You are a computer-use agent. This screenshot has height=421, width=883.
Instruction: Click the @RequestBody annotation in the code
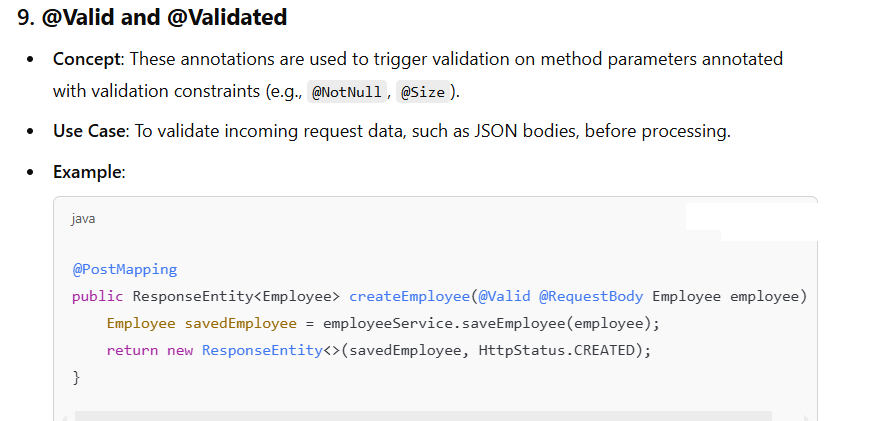click(x=591, y=297)
